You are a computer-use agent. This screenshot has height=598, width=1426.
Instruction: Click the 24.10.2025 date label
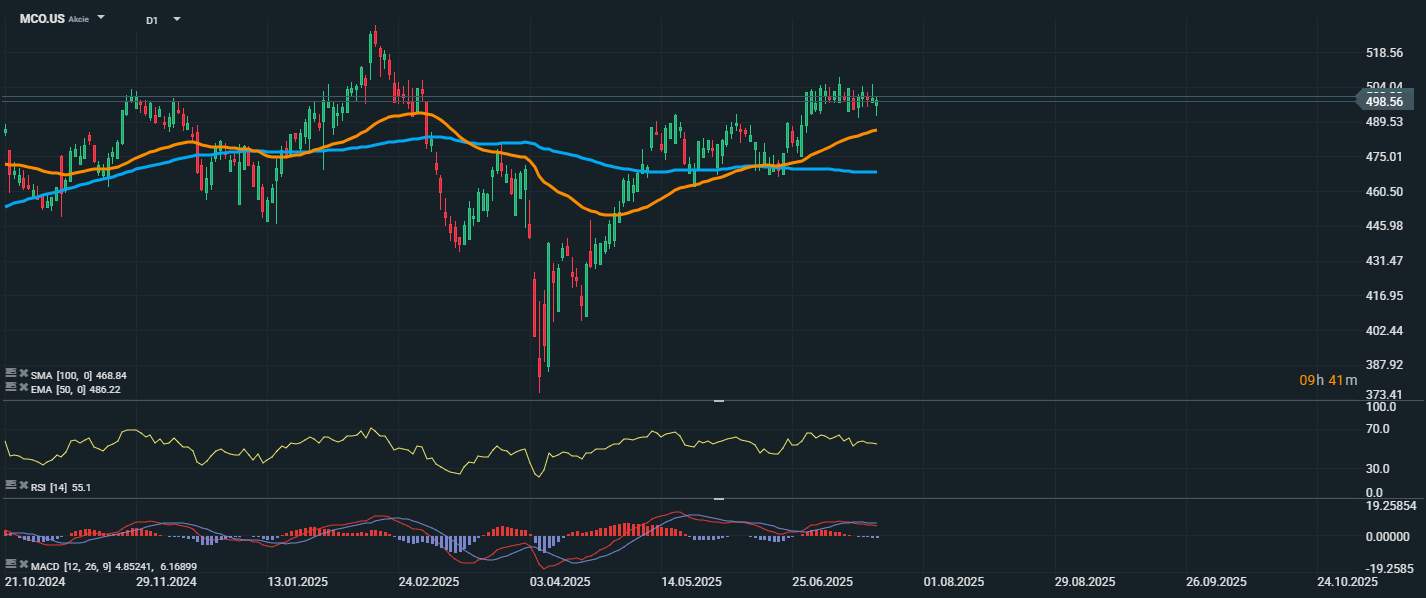pyautogui.click(x=1347, y=582)
